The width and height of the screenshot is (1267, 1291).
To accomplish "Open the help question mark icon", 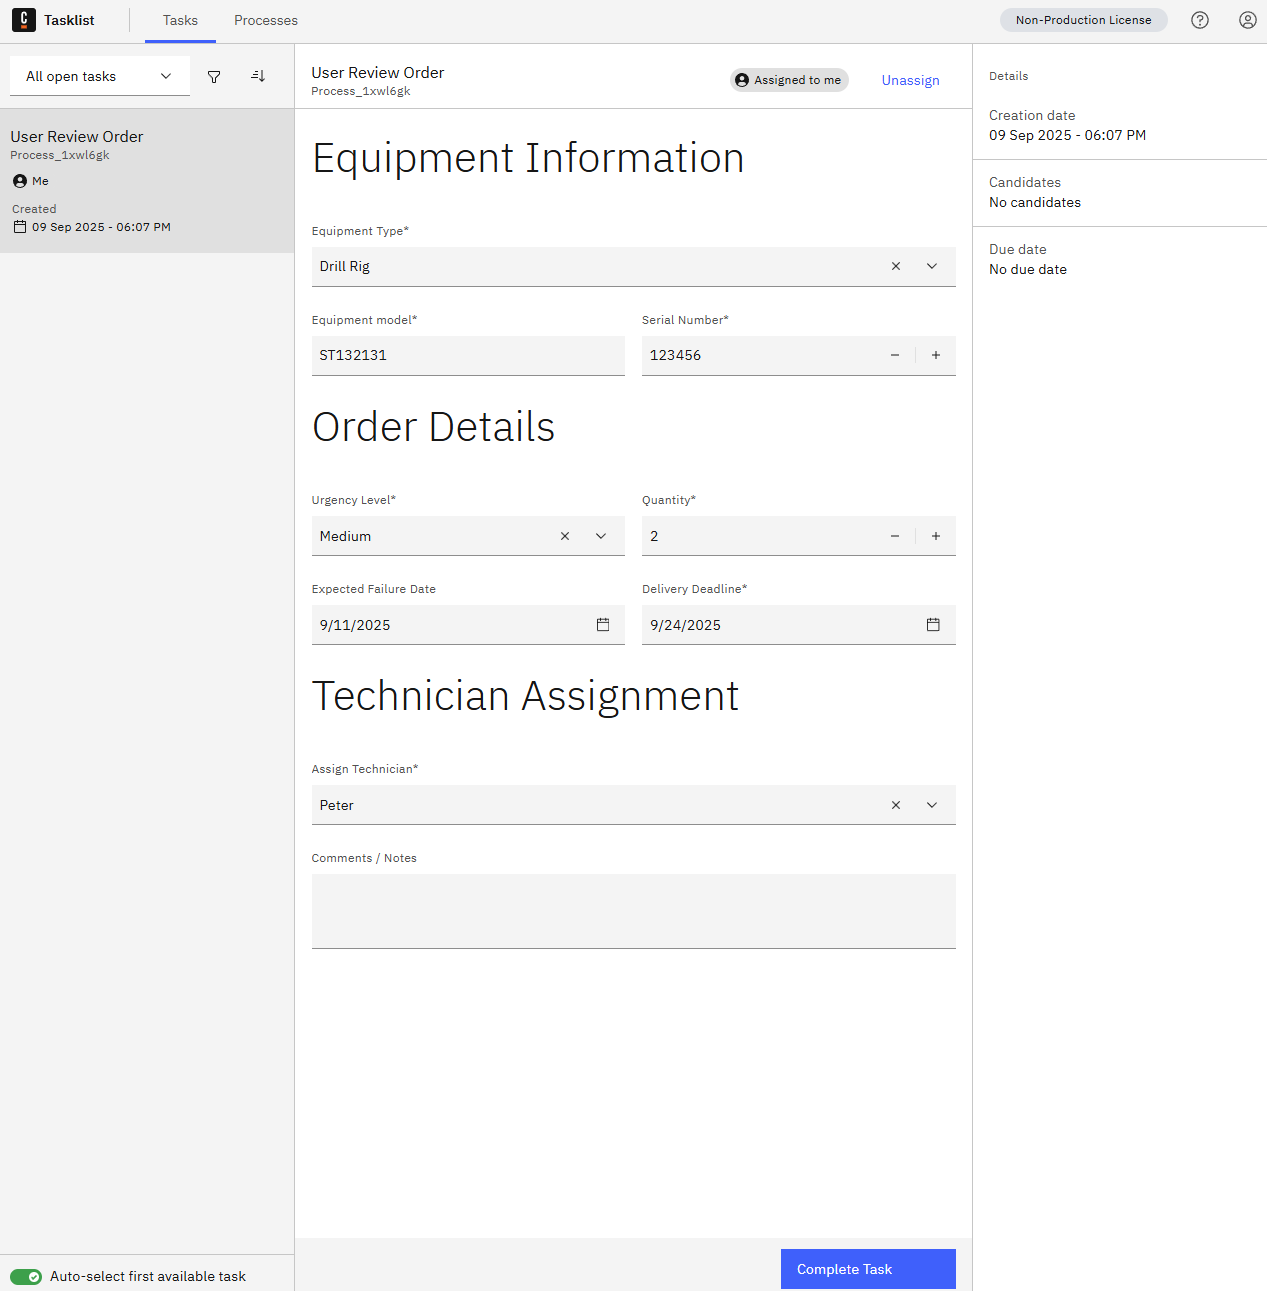I will [x=1200, y=20].
